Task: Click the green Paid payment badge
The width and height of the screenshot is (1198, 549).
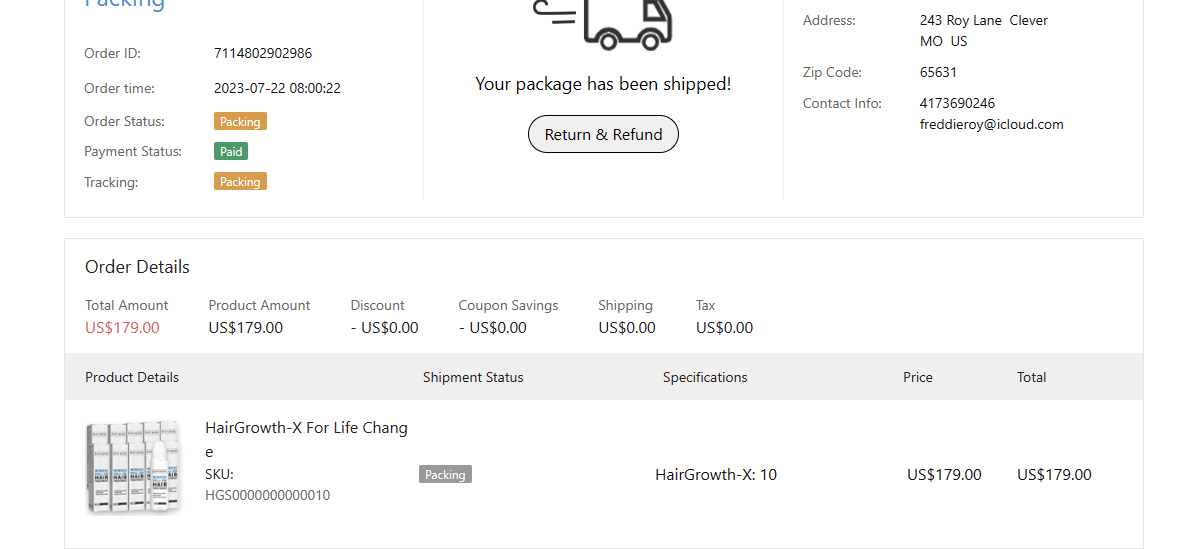Action: pyautogui.click(x=231, y=152)
